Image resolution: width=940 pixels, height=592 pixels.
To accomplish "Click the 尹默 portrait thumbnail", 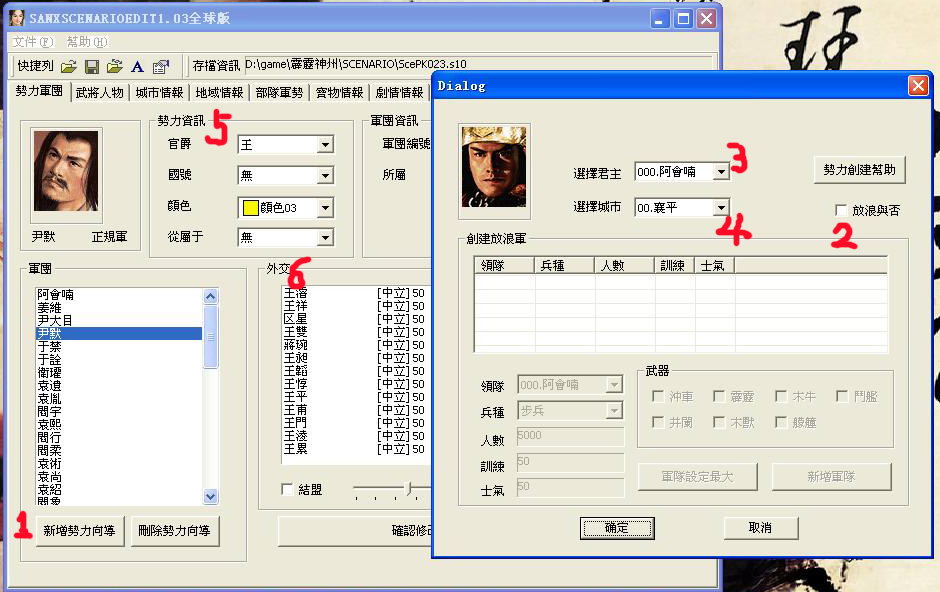I will [66, 170].
